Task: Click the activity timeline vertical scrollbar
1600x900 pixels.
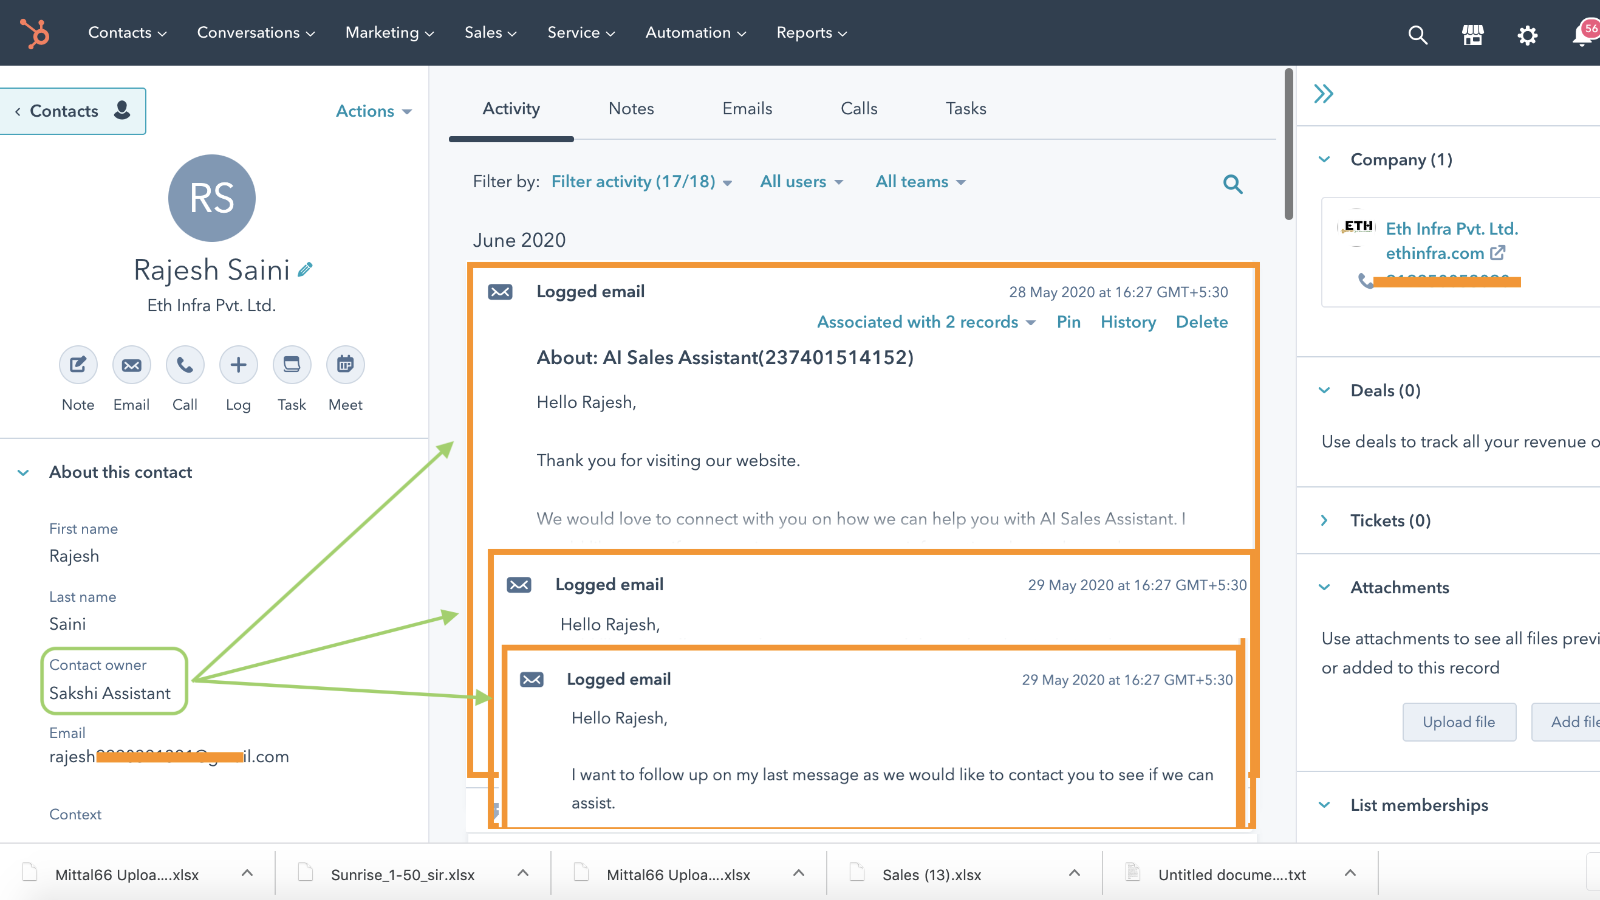Action: coord(1289,144)
